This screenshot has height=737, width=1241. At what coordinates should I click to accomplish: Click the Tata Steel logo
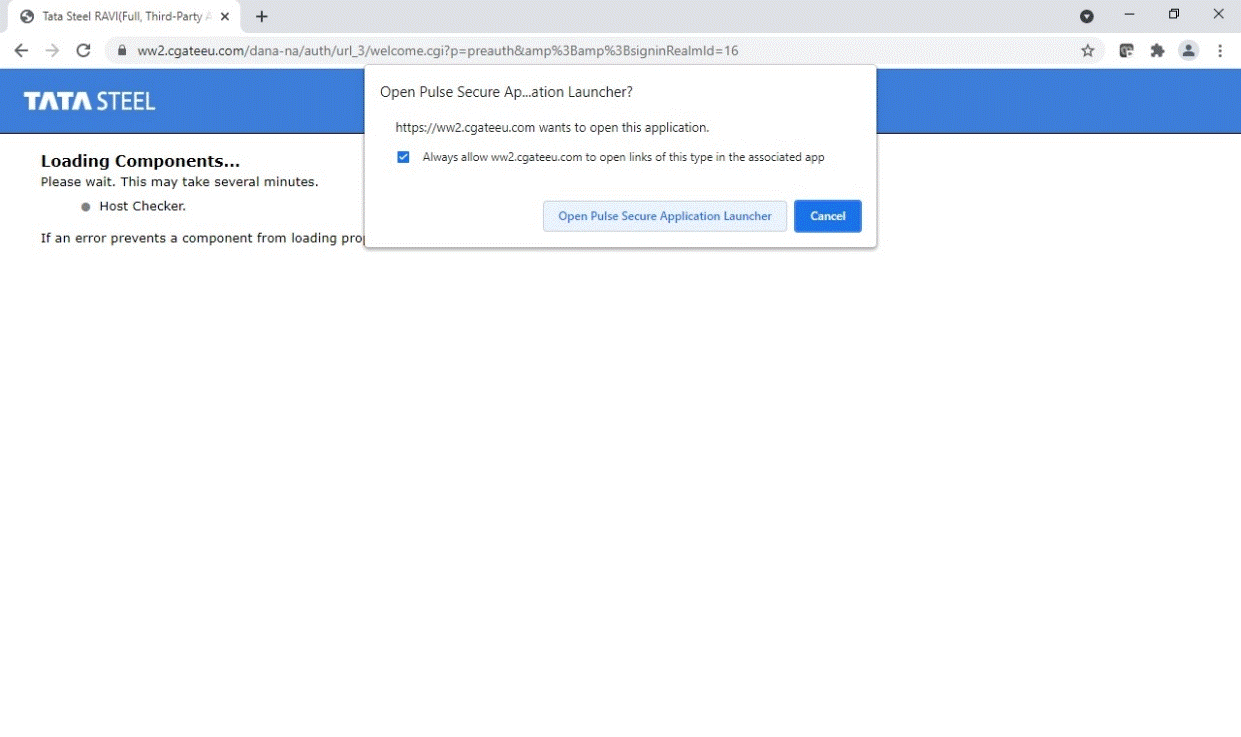(90, 101)
